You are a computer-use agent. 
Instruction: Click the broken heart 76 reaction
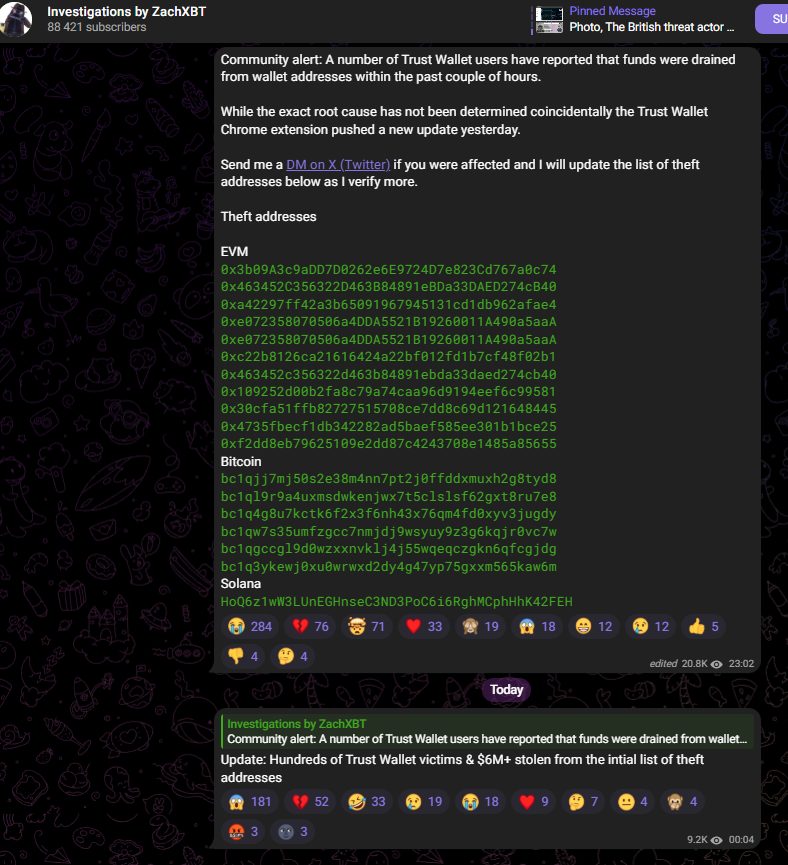coord(311,626)
